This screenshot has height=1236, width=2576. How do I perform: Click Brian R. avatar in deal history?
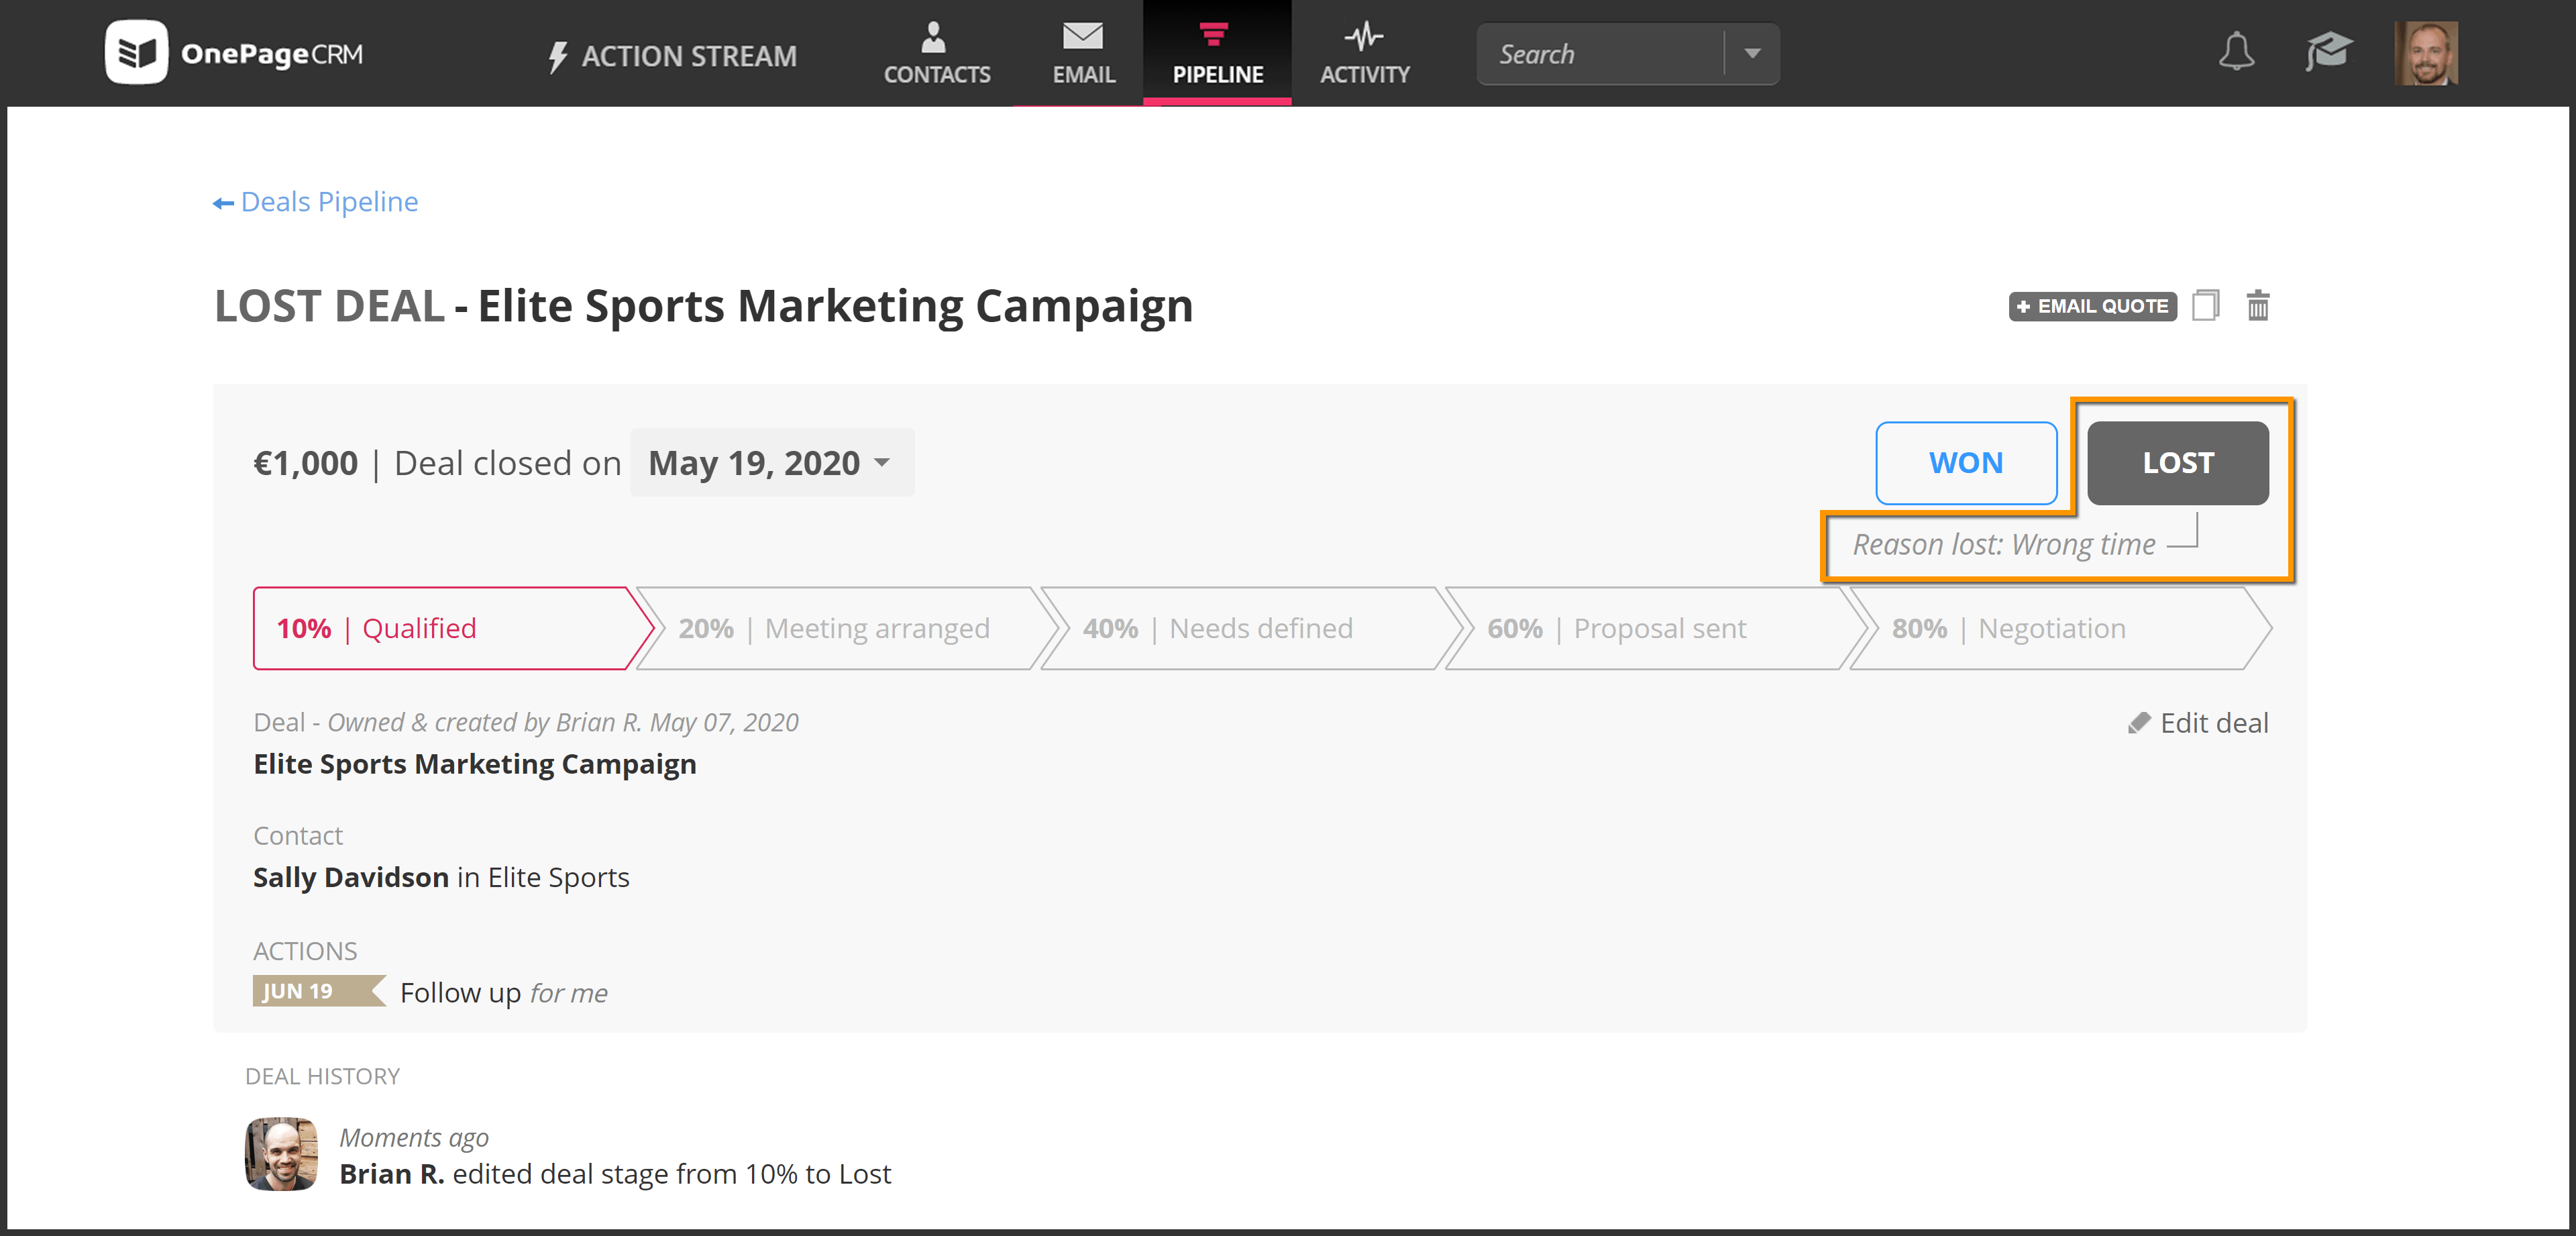click(x=281, y=1153)
